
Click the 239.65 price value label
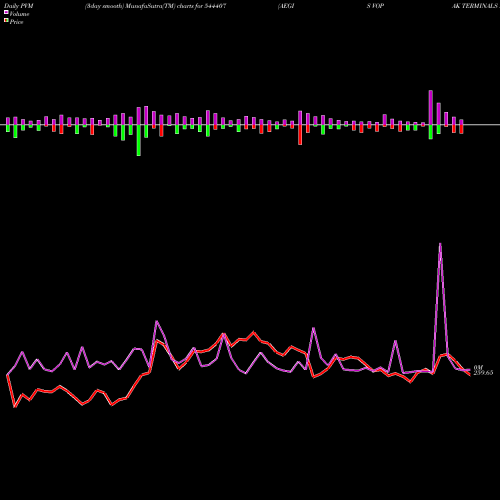pyautogui.click(x=483, y=373)
